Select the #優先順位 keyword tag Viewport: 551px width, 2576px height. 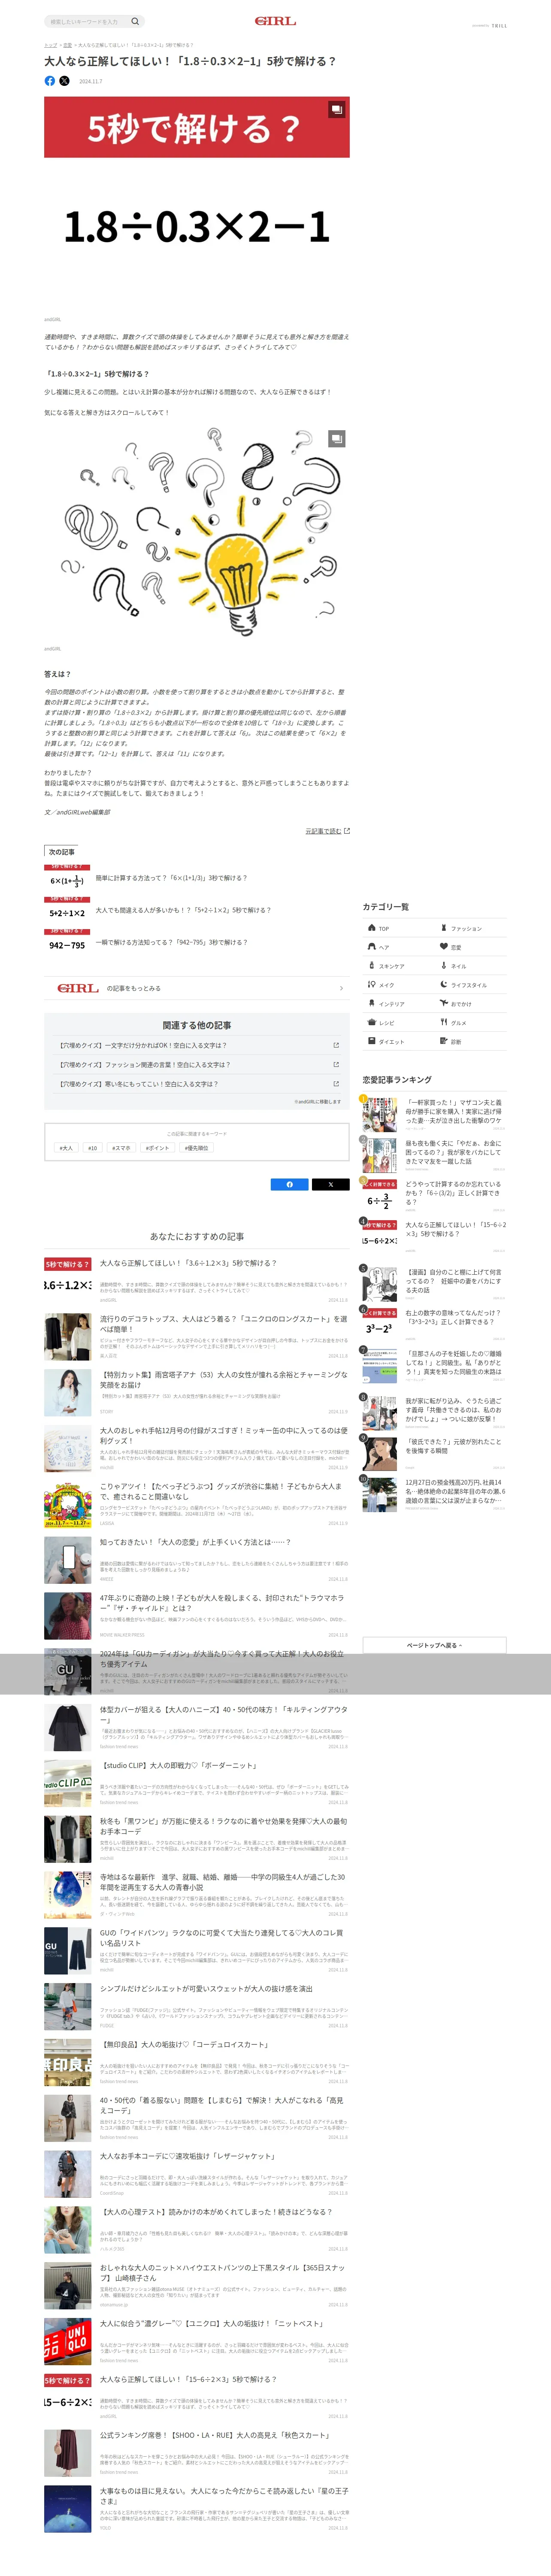pos(196,1148)
